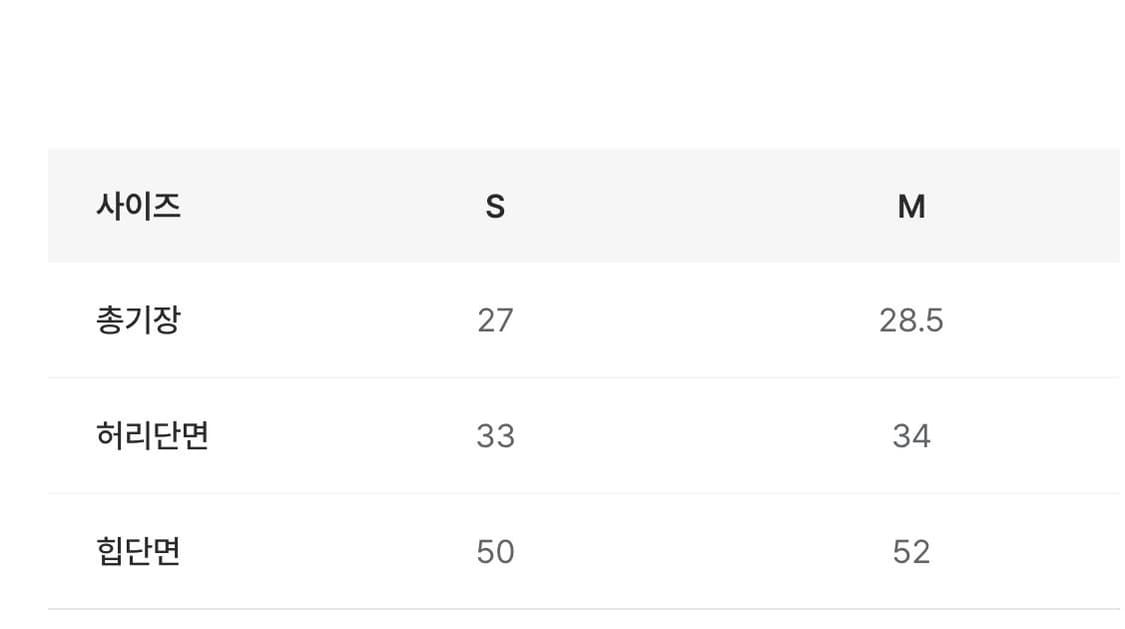The image size is (1125, 629).
Task: Click the 사이즈 header label
Action: [138, 206]
